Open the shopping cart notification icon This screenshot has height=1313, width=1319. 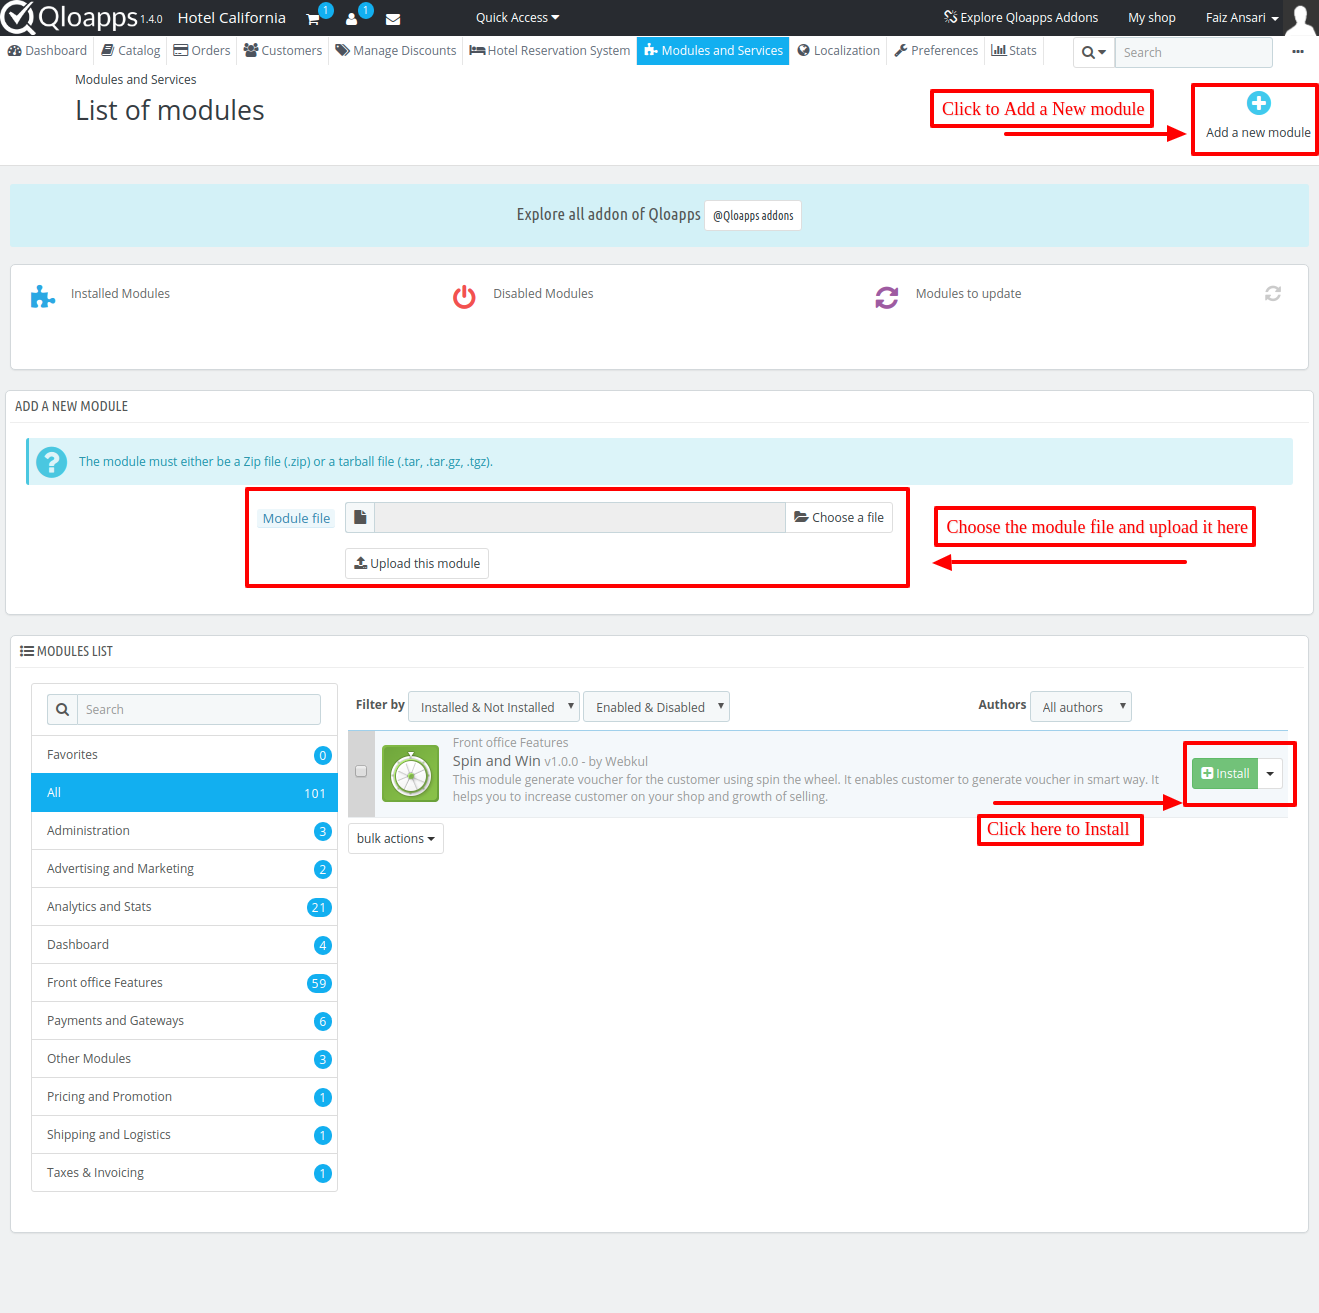tap(313, 19)
